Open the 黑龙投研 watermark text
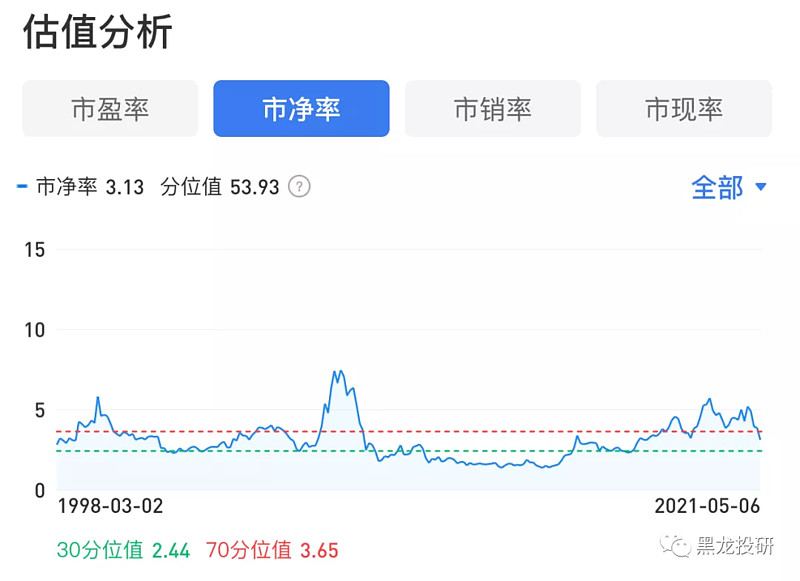The height and width of the screenshot is (581, 800). 738,546
